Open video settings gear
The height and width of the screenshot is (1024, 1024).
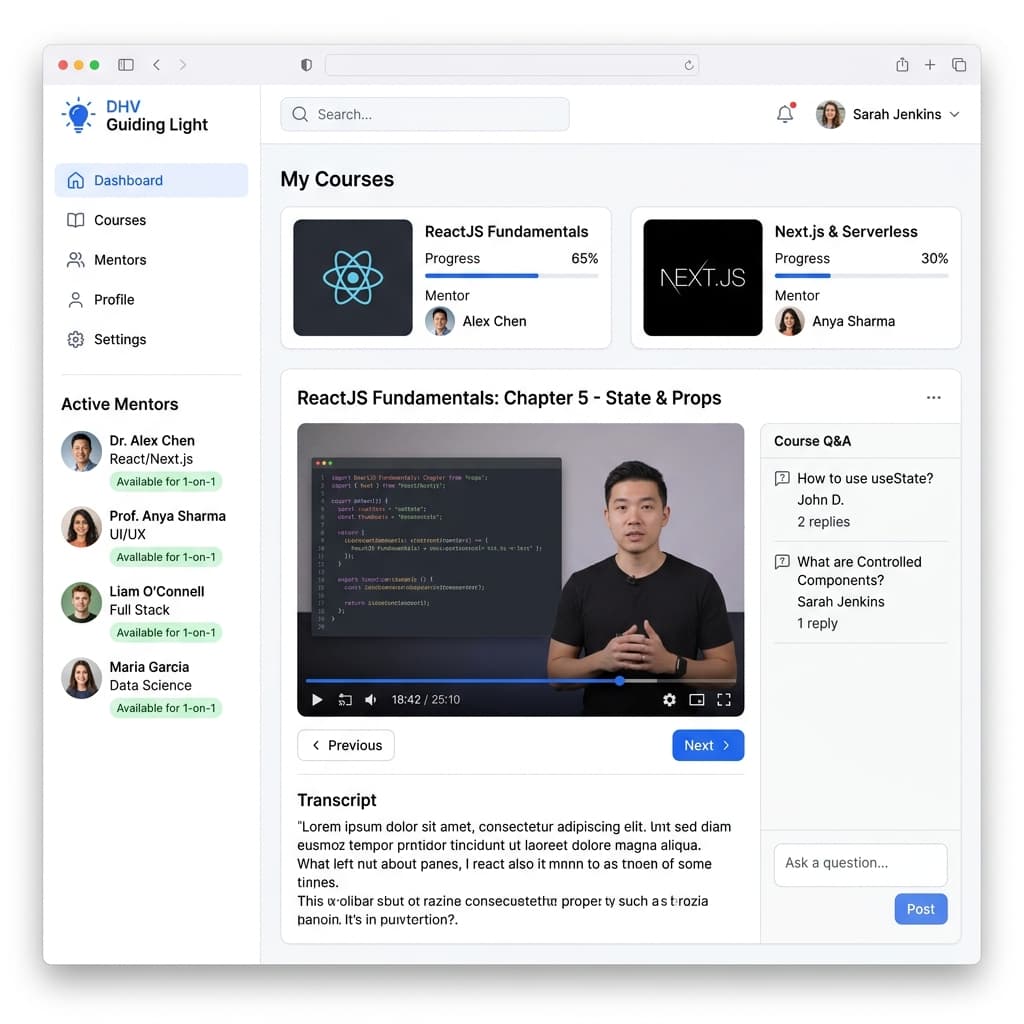tap(669, 699)
